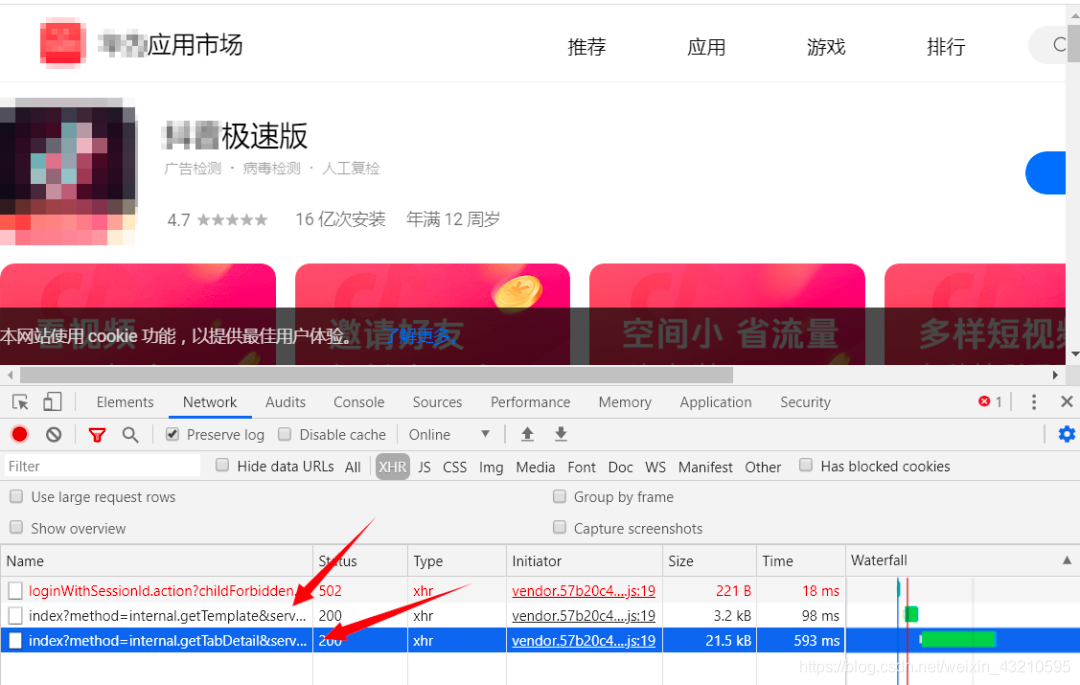Open 推荐 navigation item
This screenshot has height=685, width=1080.
pos(586,47)
